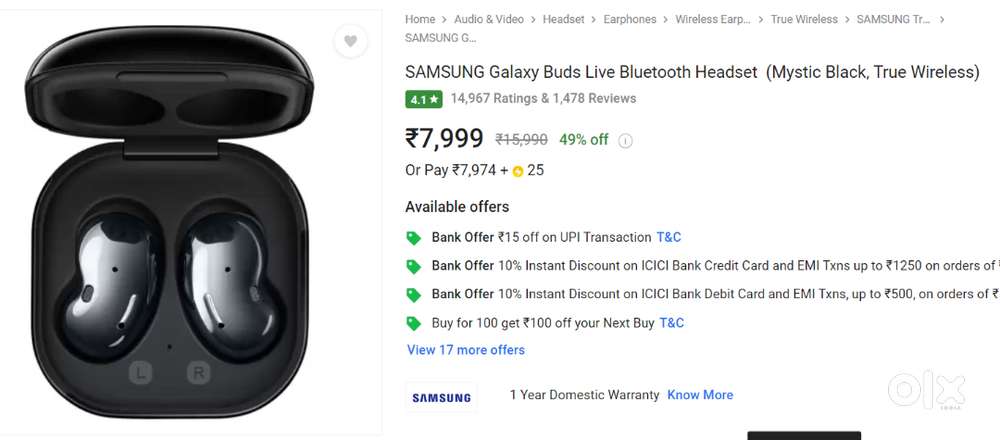Image resolution: width=1000 pixels, height=440 pixels.
Task: Select True Wireless breadcrumb
Action: pos(804,19)
